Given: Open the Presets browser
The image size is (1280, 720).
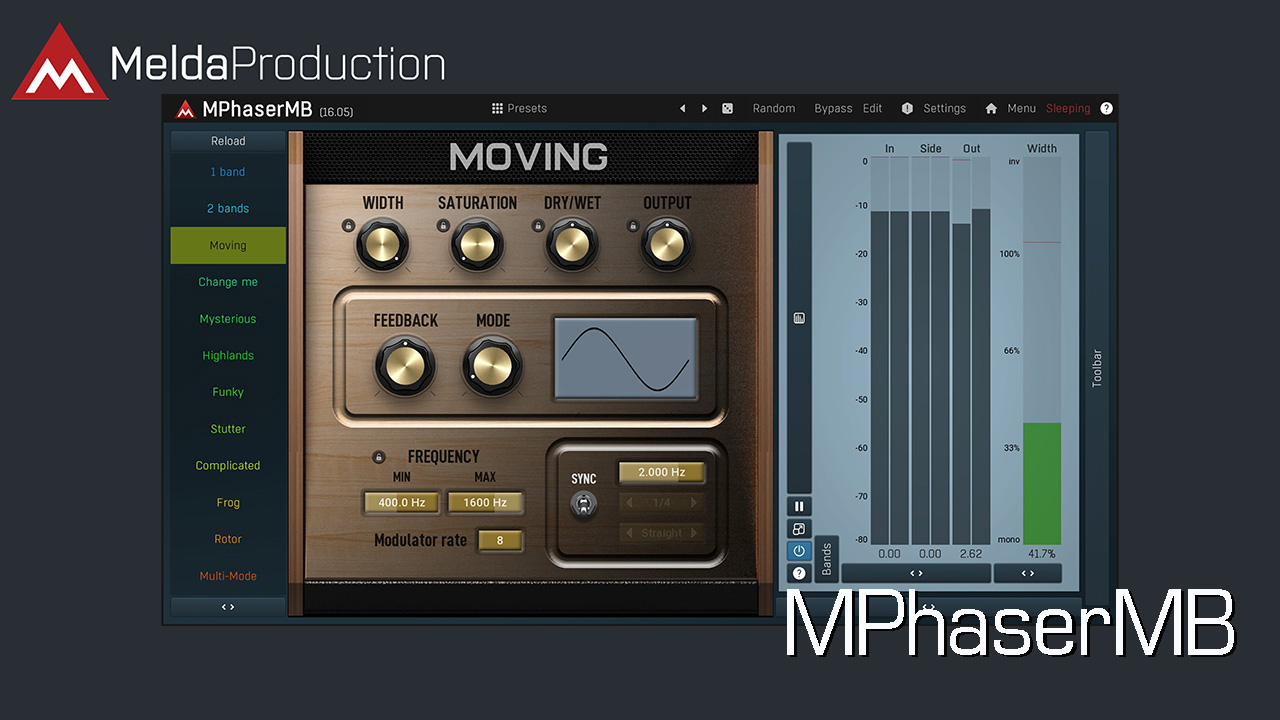Looking at the screenshot, I should click(x=519, y=108).
